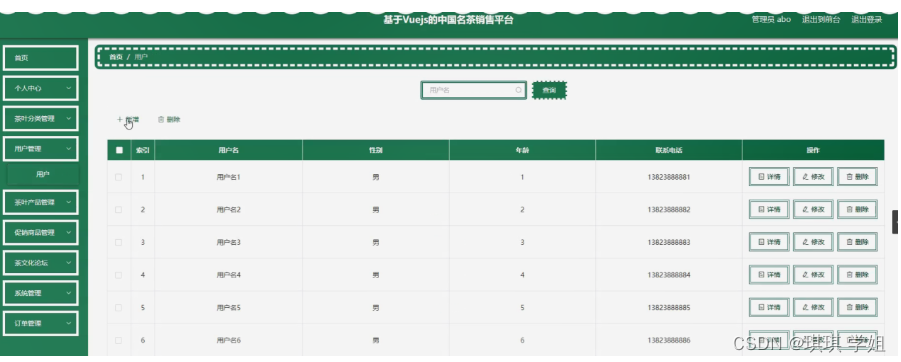The width and height of the screenshot is (901, 362).
Task: Click the trash icon for batch delete
Action: coord(161,120)
